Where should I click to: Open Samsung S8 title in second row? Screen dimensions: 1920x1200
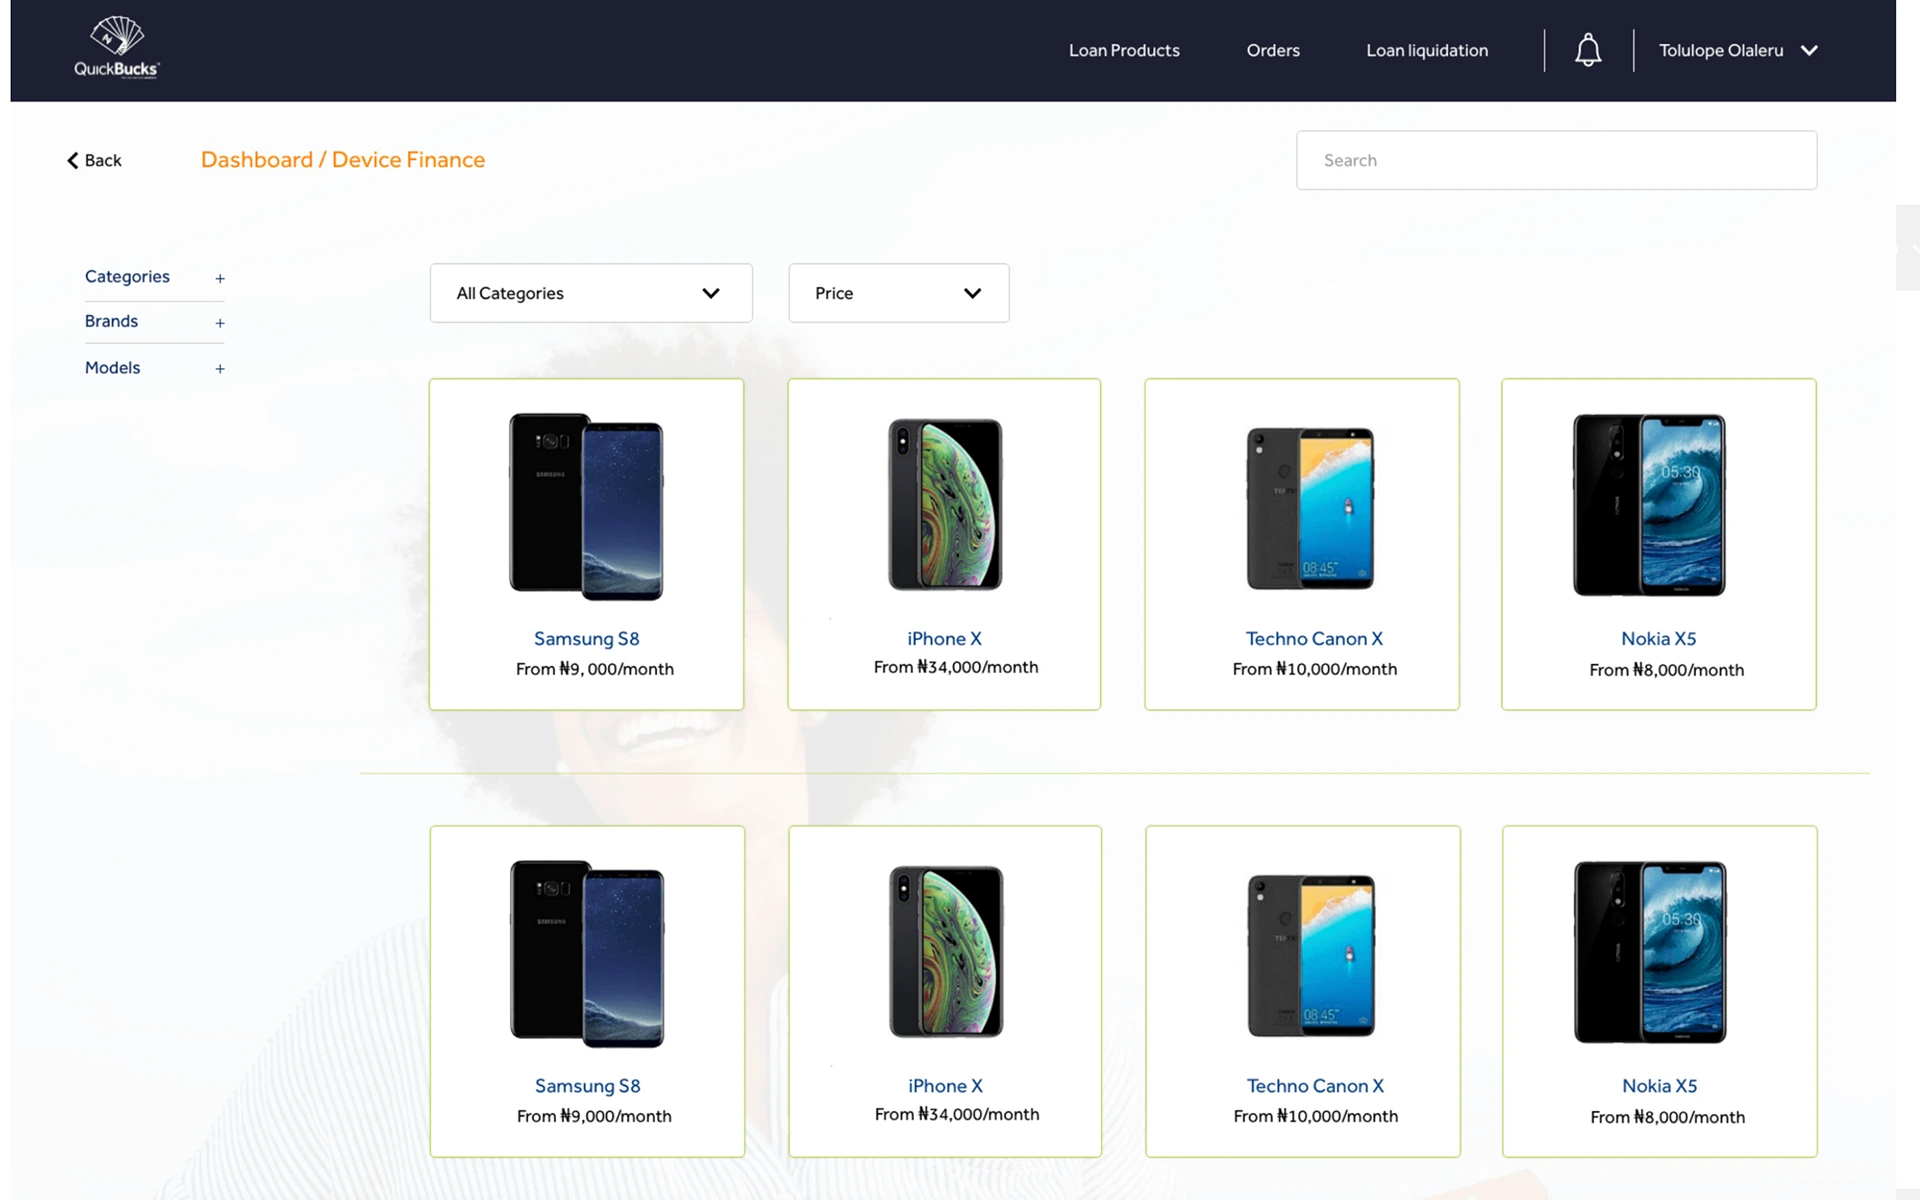coord(587,1086)
